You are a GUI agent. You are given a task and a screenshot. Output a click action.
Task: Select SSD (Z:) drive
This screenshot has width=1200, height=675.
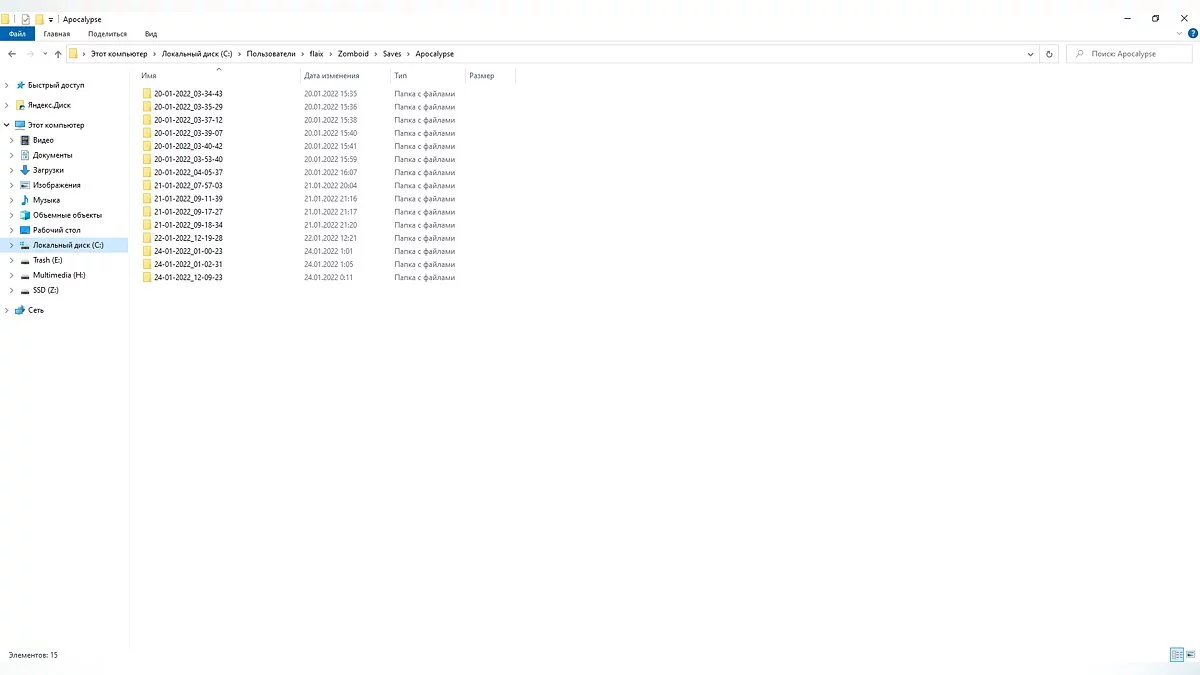(46, 290)
